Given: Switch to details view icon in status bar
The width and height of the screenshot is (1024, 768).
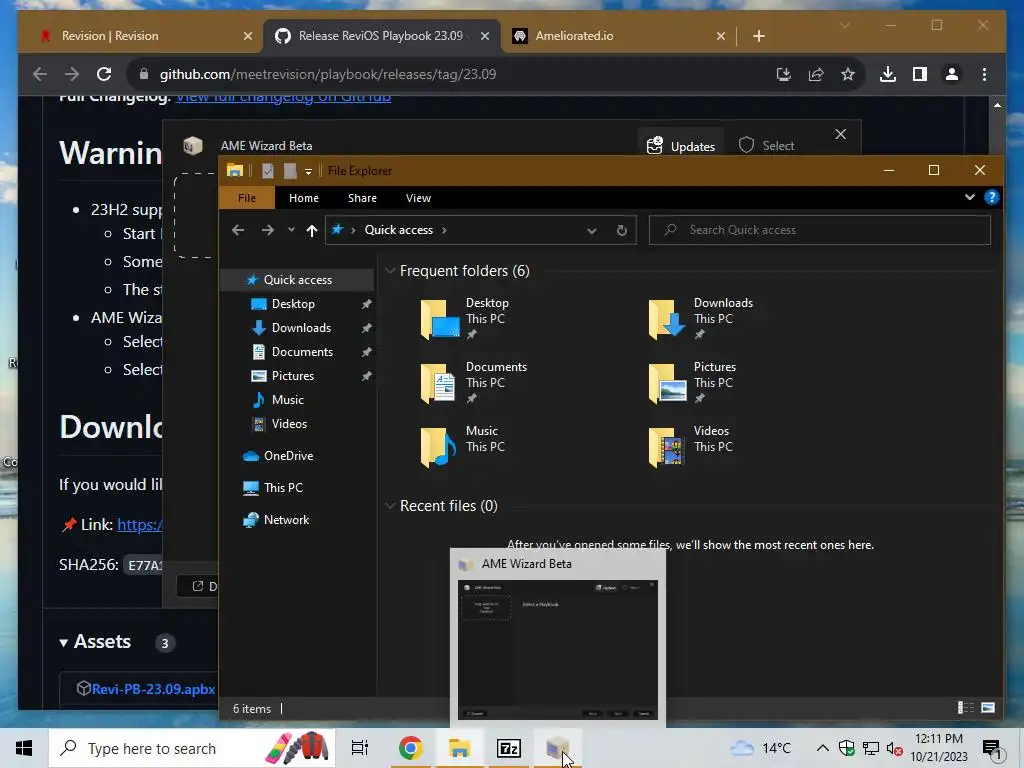Looking at the screenshot, I should coord(965,708).
